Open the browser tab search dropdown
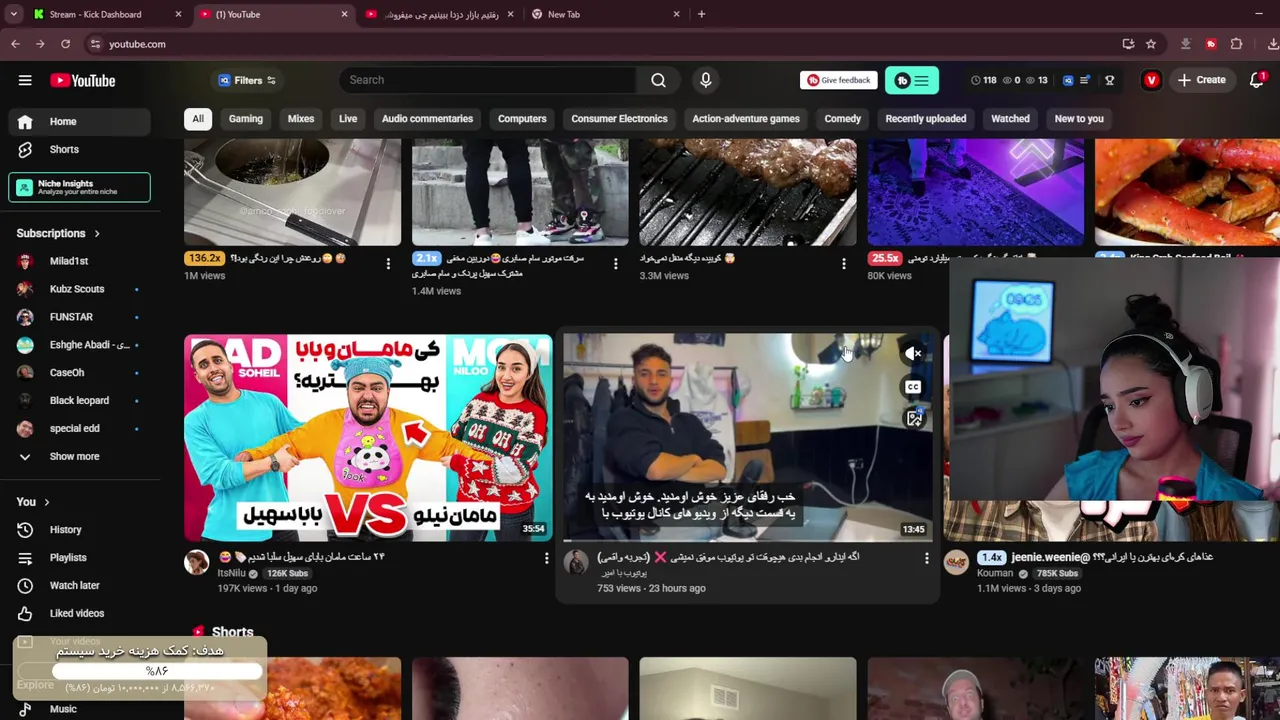 pos(13,14)
